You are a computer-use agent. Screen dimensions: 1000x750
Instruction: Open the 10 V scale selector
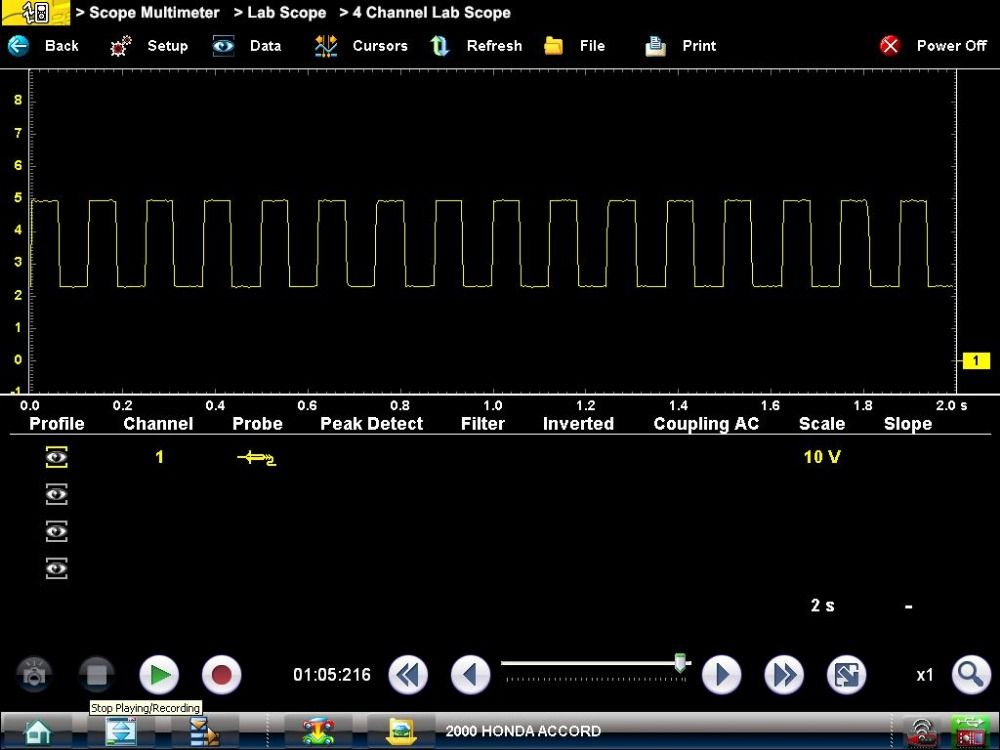click(x=821, y=457)
